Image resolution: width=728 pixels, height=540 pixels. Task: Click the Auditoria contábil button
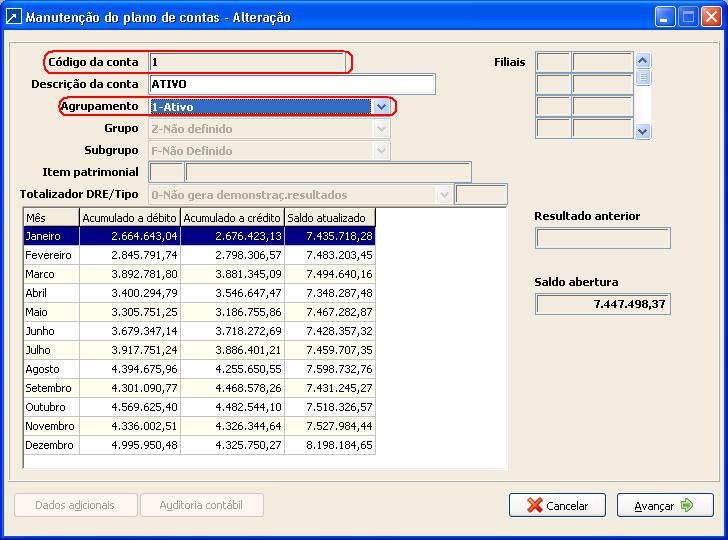(x=202, y=505)
